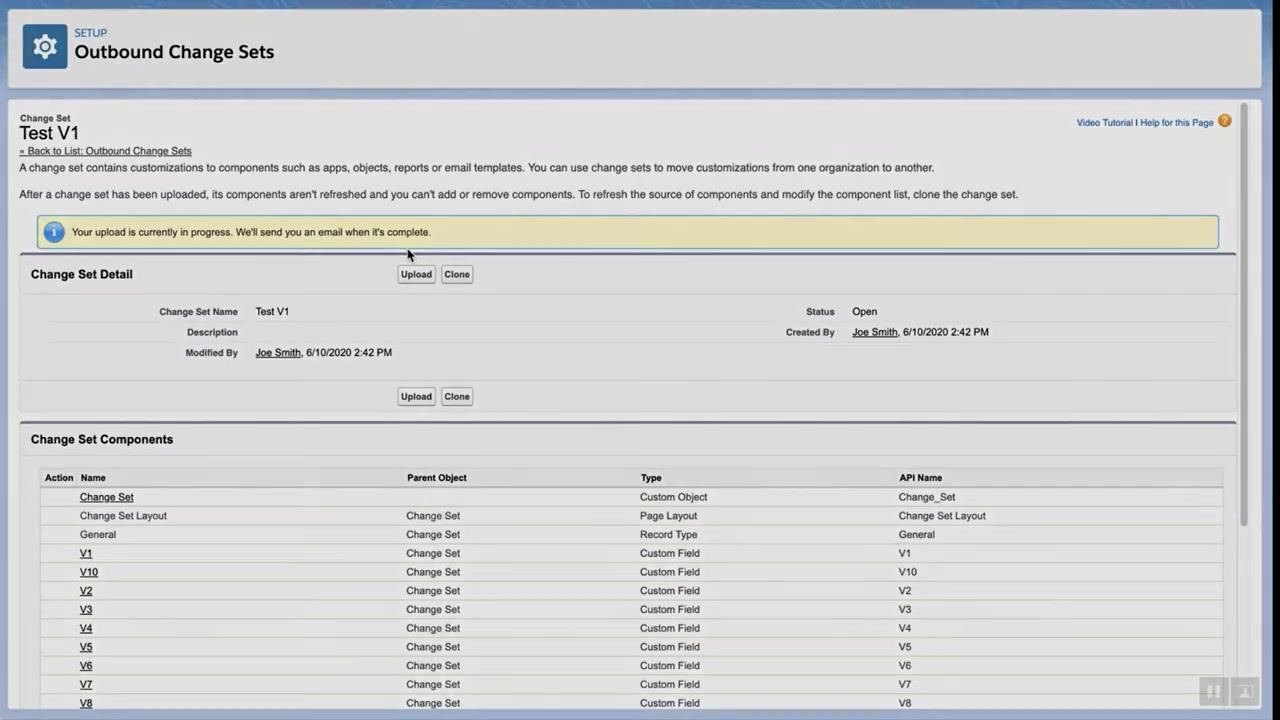Open the help question mark icon
The image size is (1280, 720).
1225,121
